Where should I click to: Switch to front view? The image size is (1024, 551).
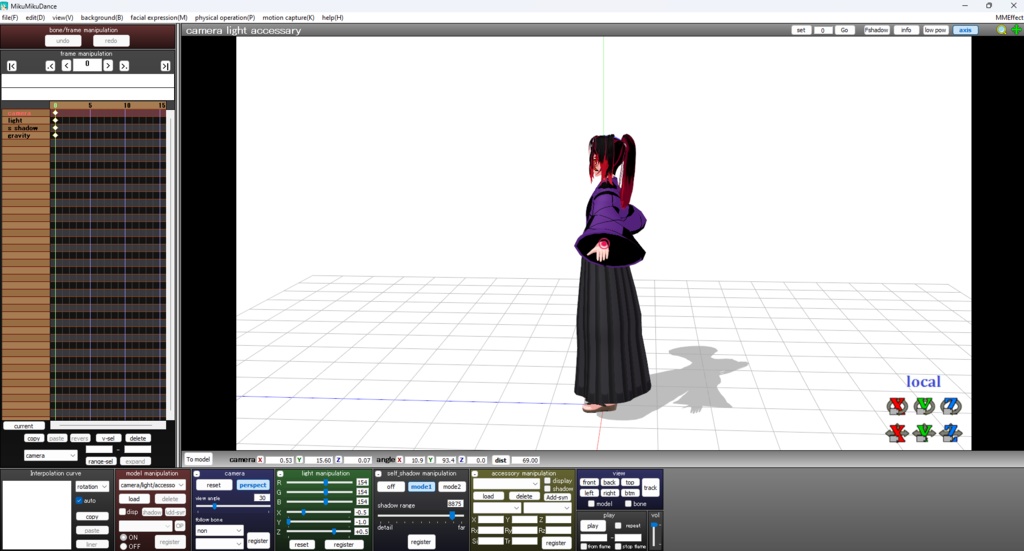pos(589,482)
